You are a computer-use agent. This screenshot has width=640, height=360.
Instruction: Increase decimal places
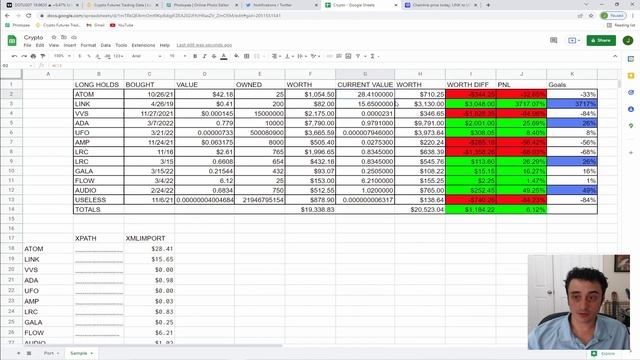[x=107, y=56]
